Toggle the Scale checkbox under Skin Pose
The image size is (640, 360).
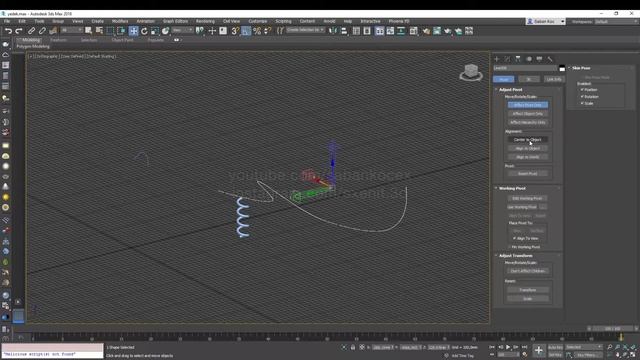coord(582,103)
